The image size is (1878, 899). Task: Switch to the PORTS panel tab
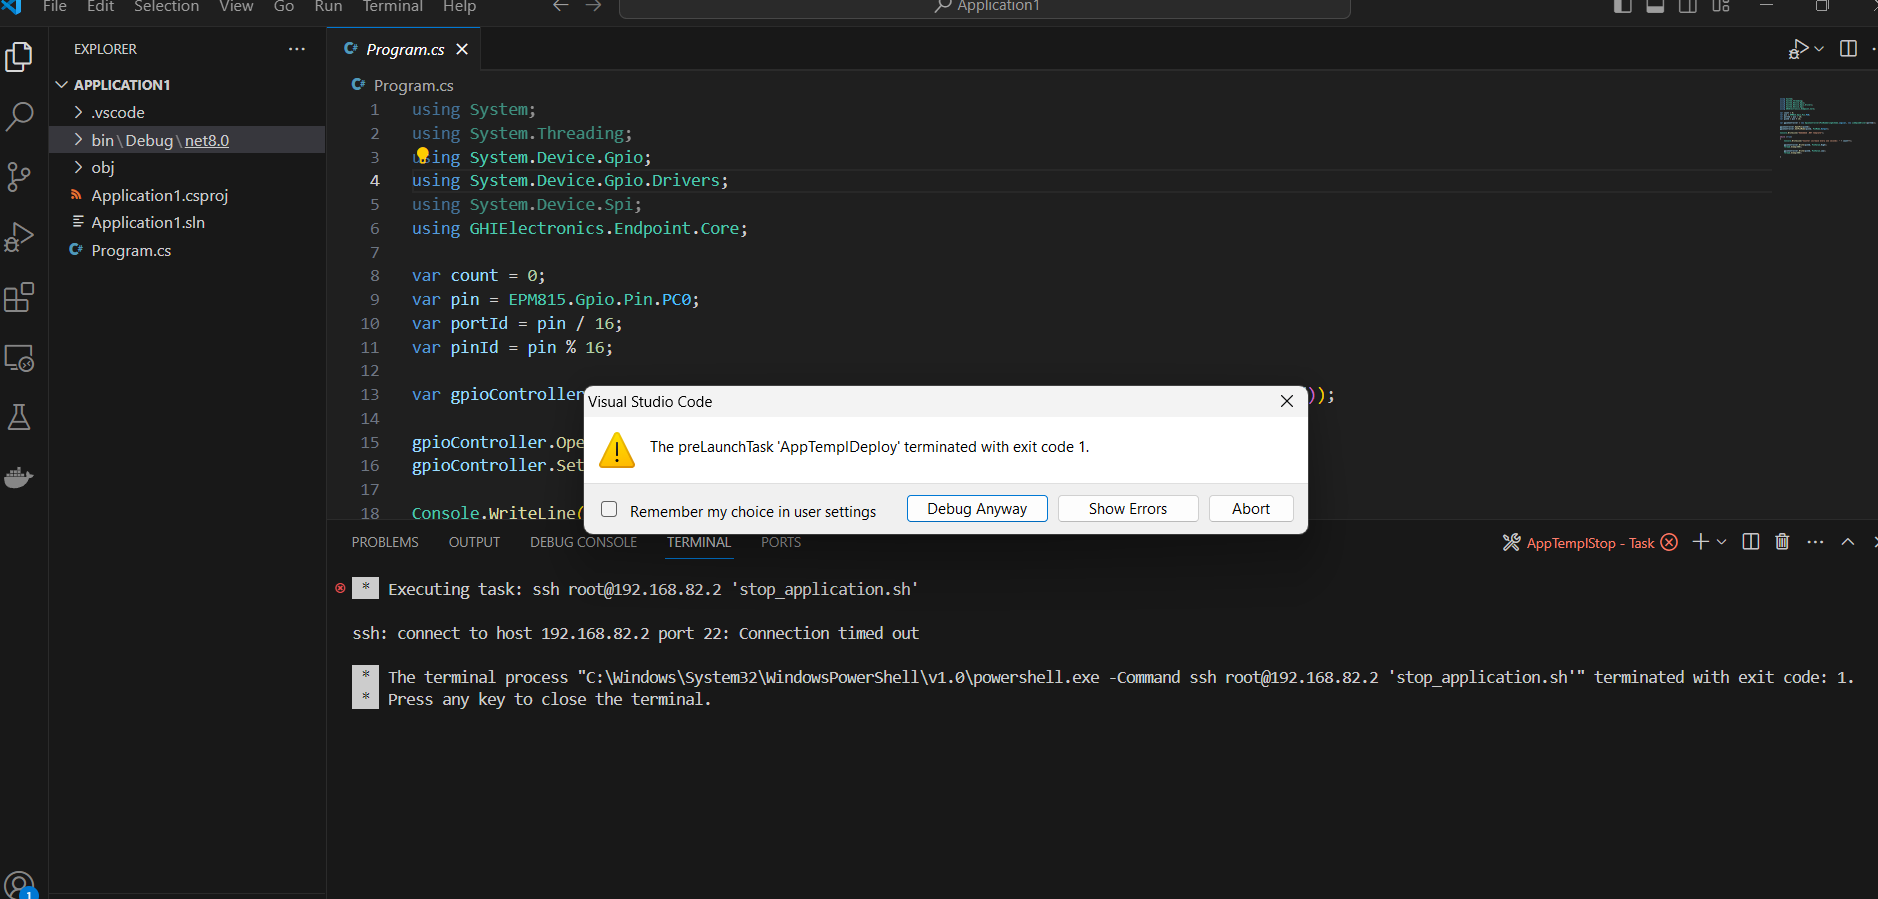[x=781, y=542]
